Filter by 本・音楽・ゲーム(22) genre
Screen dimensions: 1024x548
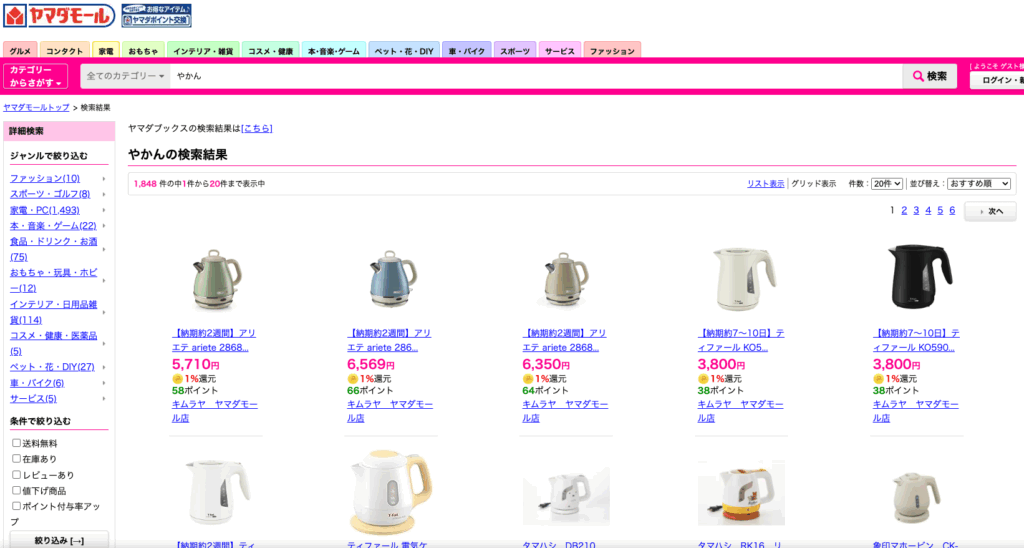pos(53,226)
